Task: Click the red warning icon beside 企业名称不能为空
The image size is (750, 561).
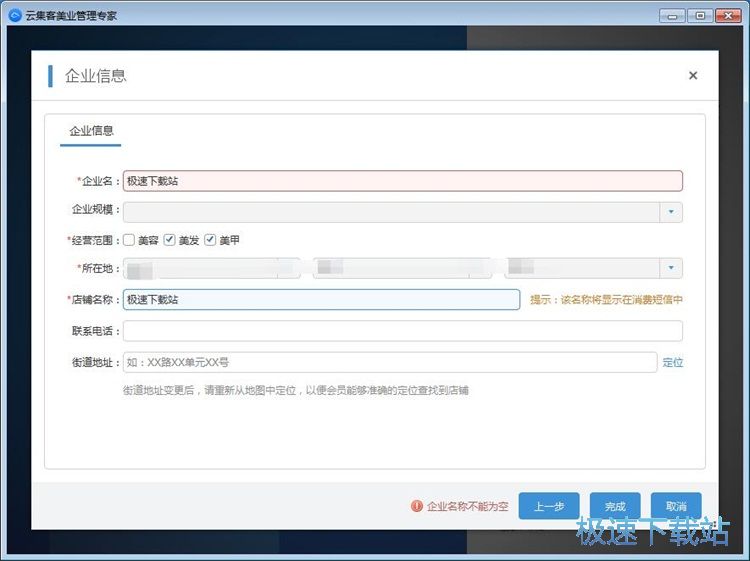Action: click(417, 506)
